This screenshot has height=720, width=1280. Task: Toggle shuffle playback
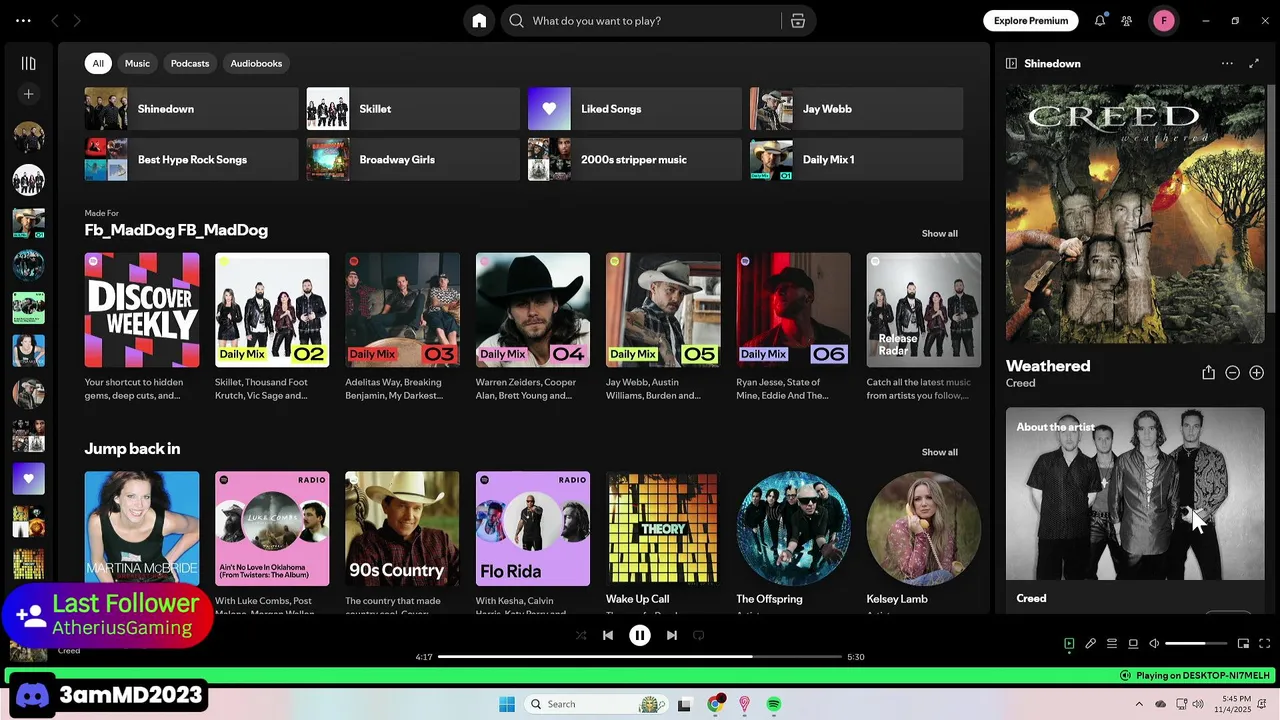pos(581,635)
